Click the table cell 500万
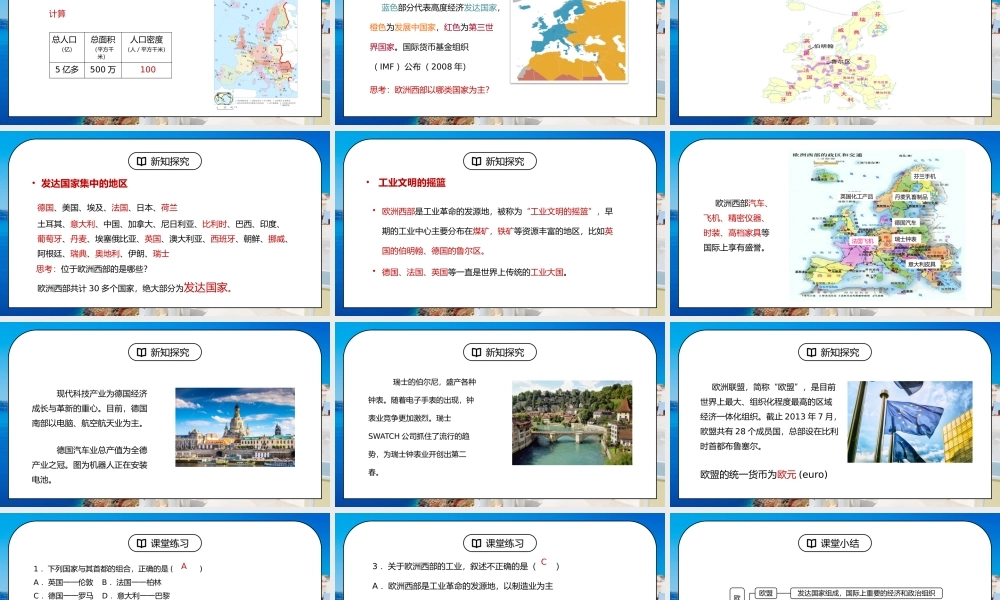This screenshot has width=1000, height=600. pos(103,70)
